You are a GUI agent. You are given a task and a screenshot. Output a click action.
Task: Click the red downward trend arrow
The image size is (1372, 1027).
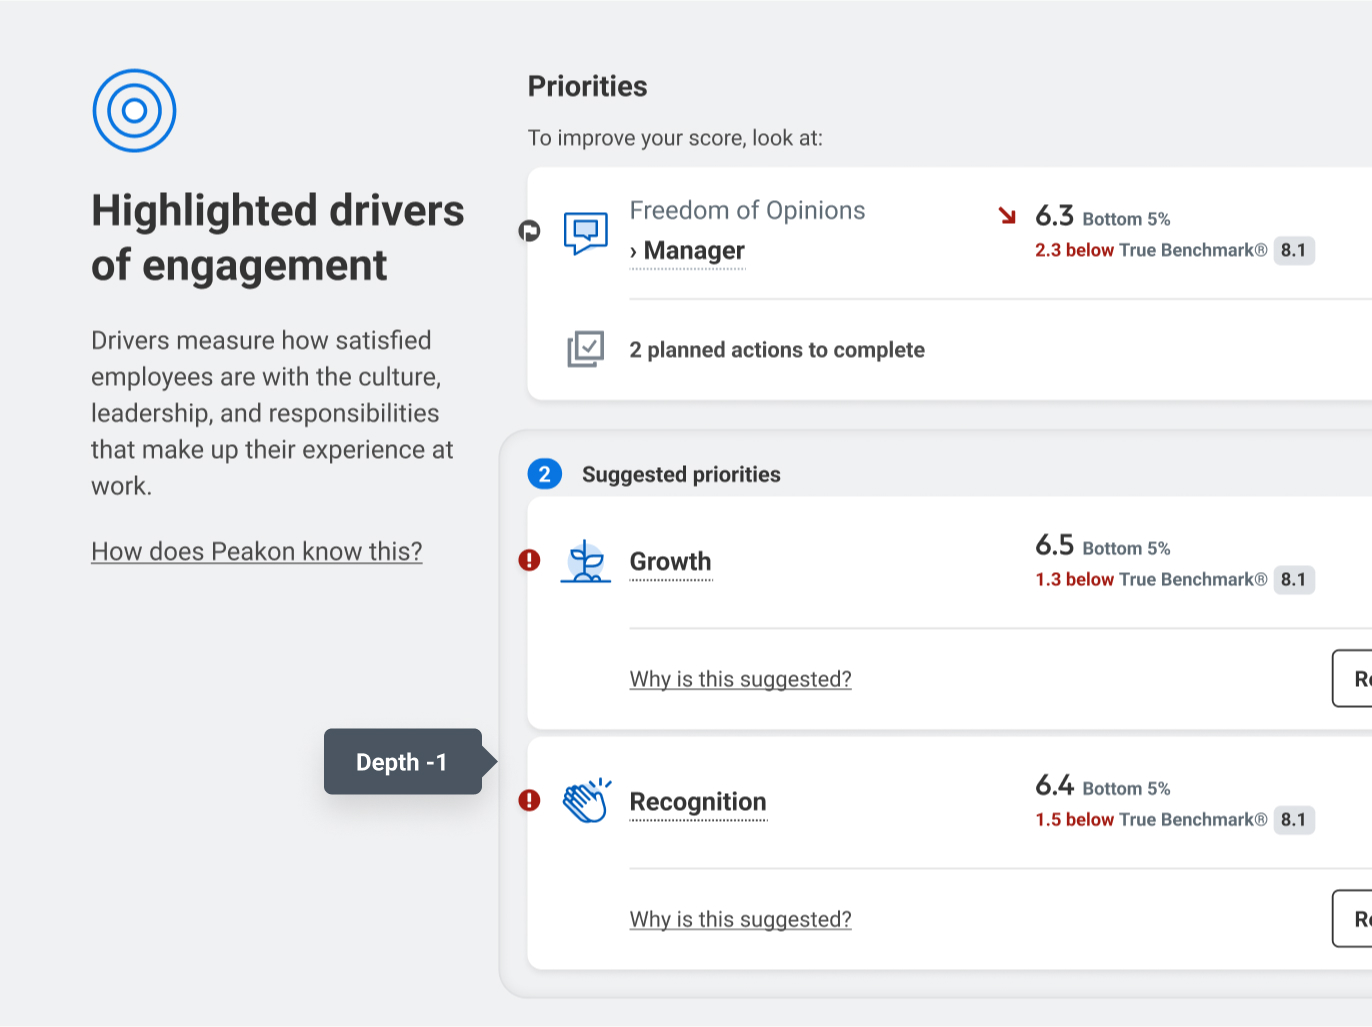(x=1006, y=215)
